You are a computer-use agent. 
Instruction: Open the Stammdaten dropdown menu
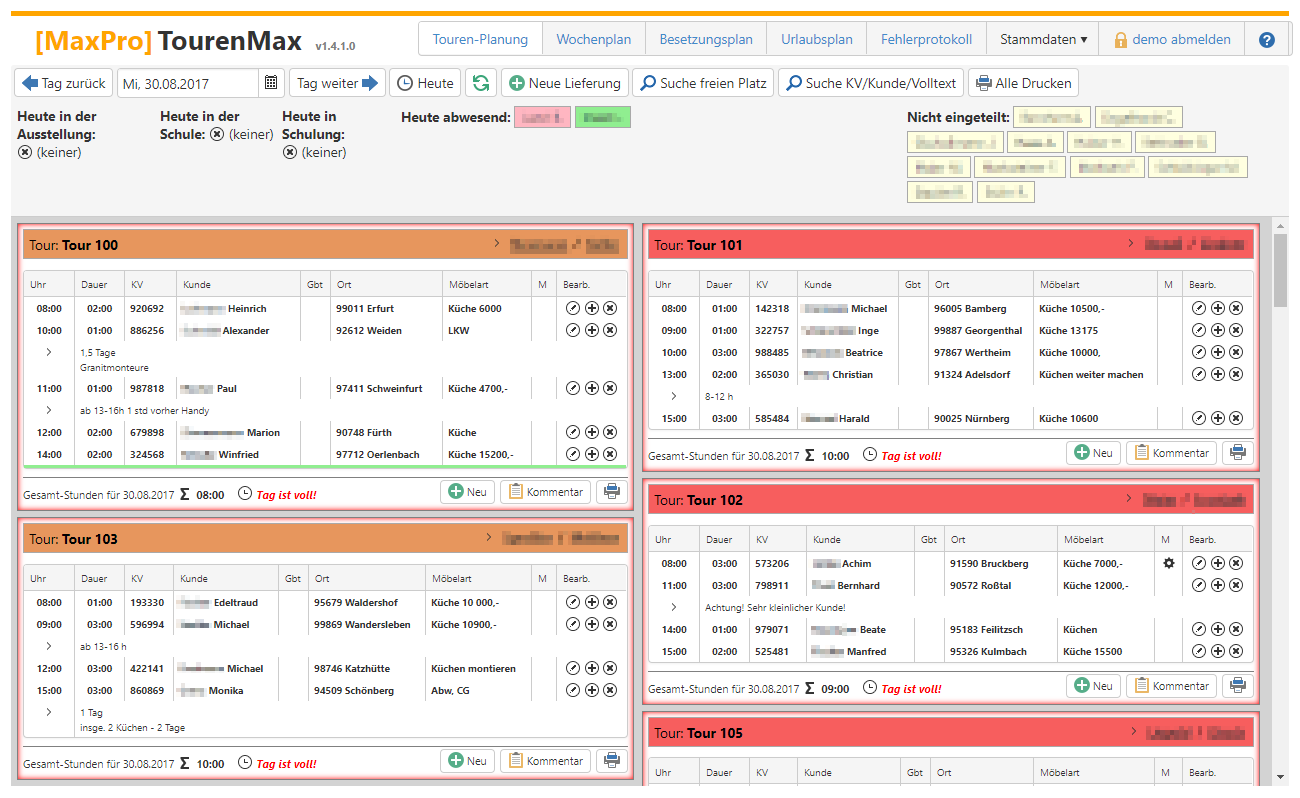1042,40
